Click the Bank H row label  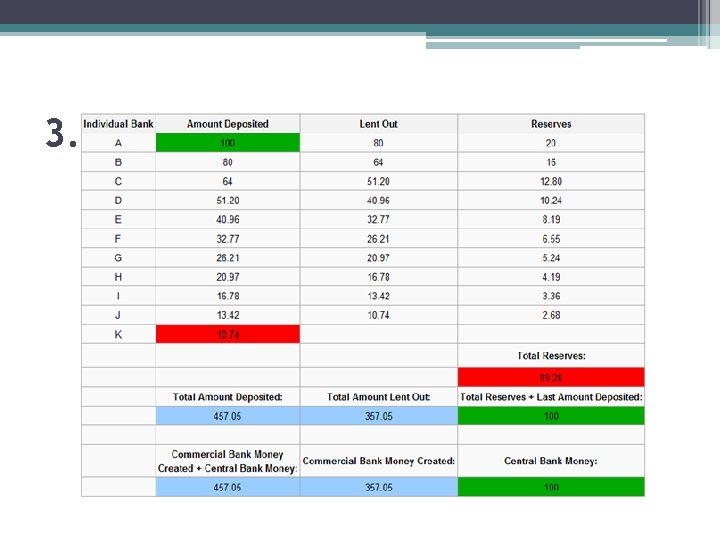pos(118,277)
